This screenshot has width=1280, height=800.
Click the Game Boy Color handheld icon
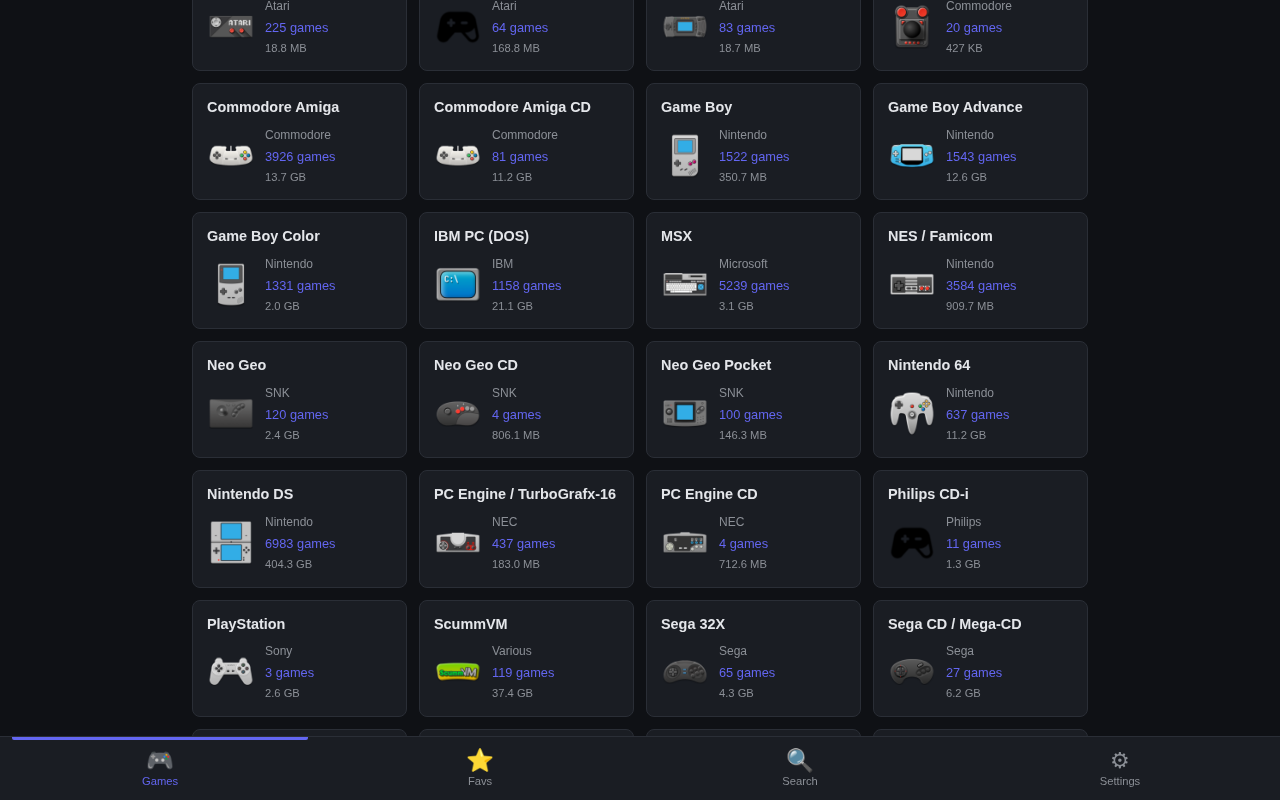pos(231,284)
